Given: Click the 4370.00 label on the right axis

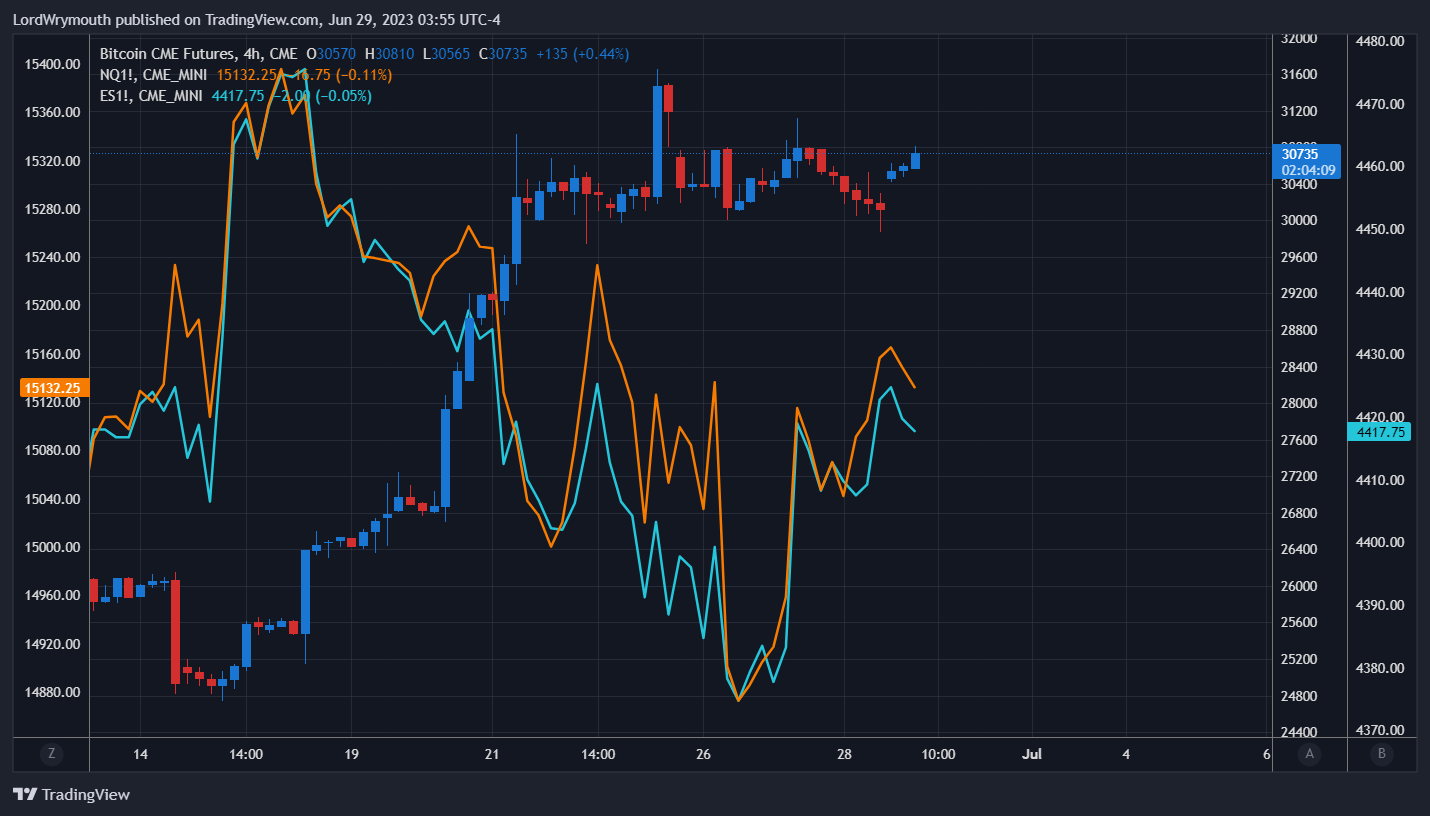Looking at the screenshot, I should coord(1380,730).
